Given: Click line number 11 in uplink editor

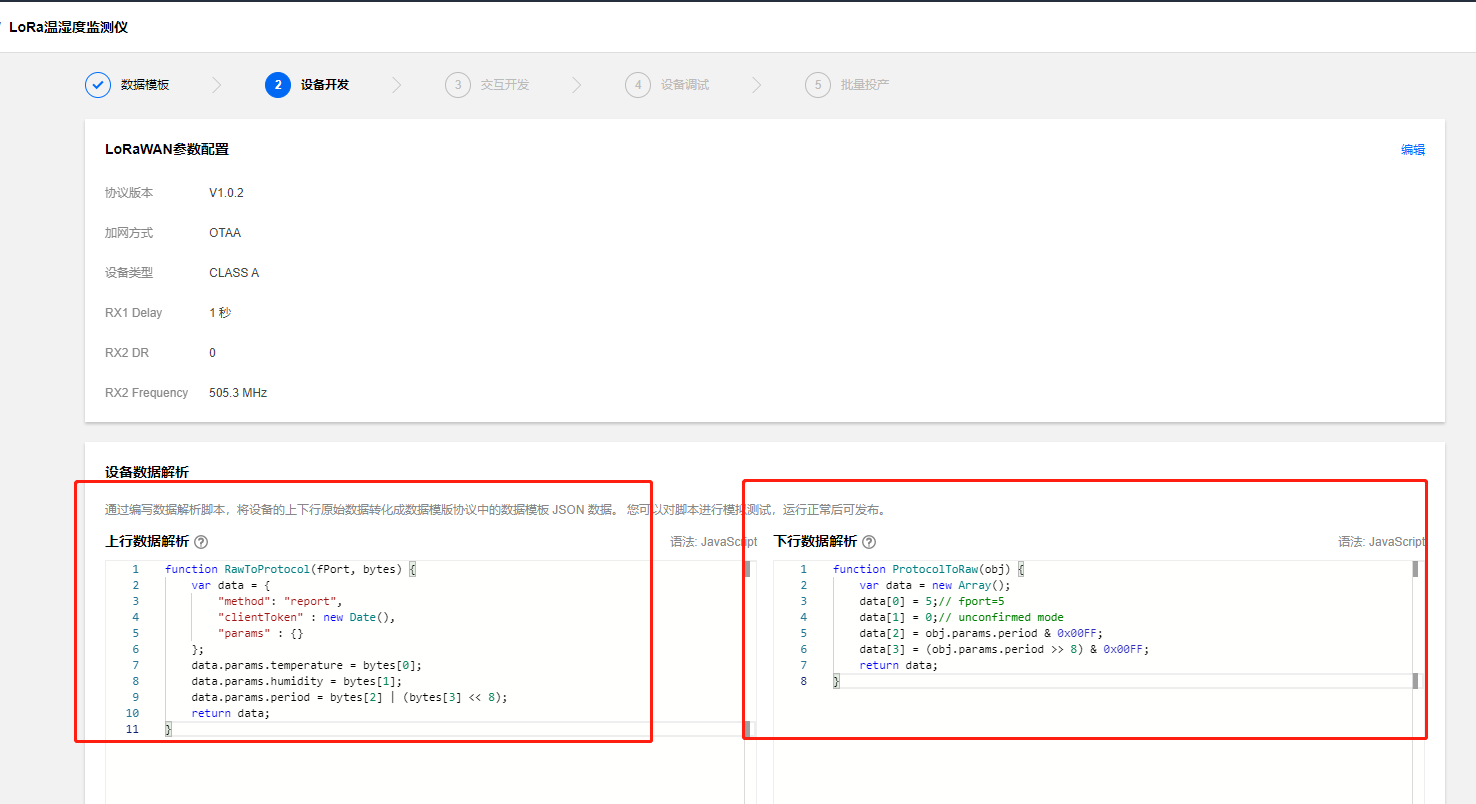Looking at the screenshot, I should (x=133, y=729).
